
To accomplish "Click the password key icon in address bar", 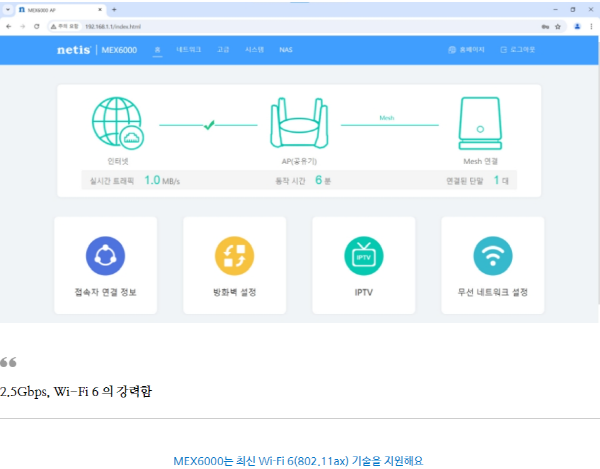I will click(x=545, y=26).
